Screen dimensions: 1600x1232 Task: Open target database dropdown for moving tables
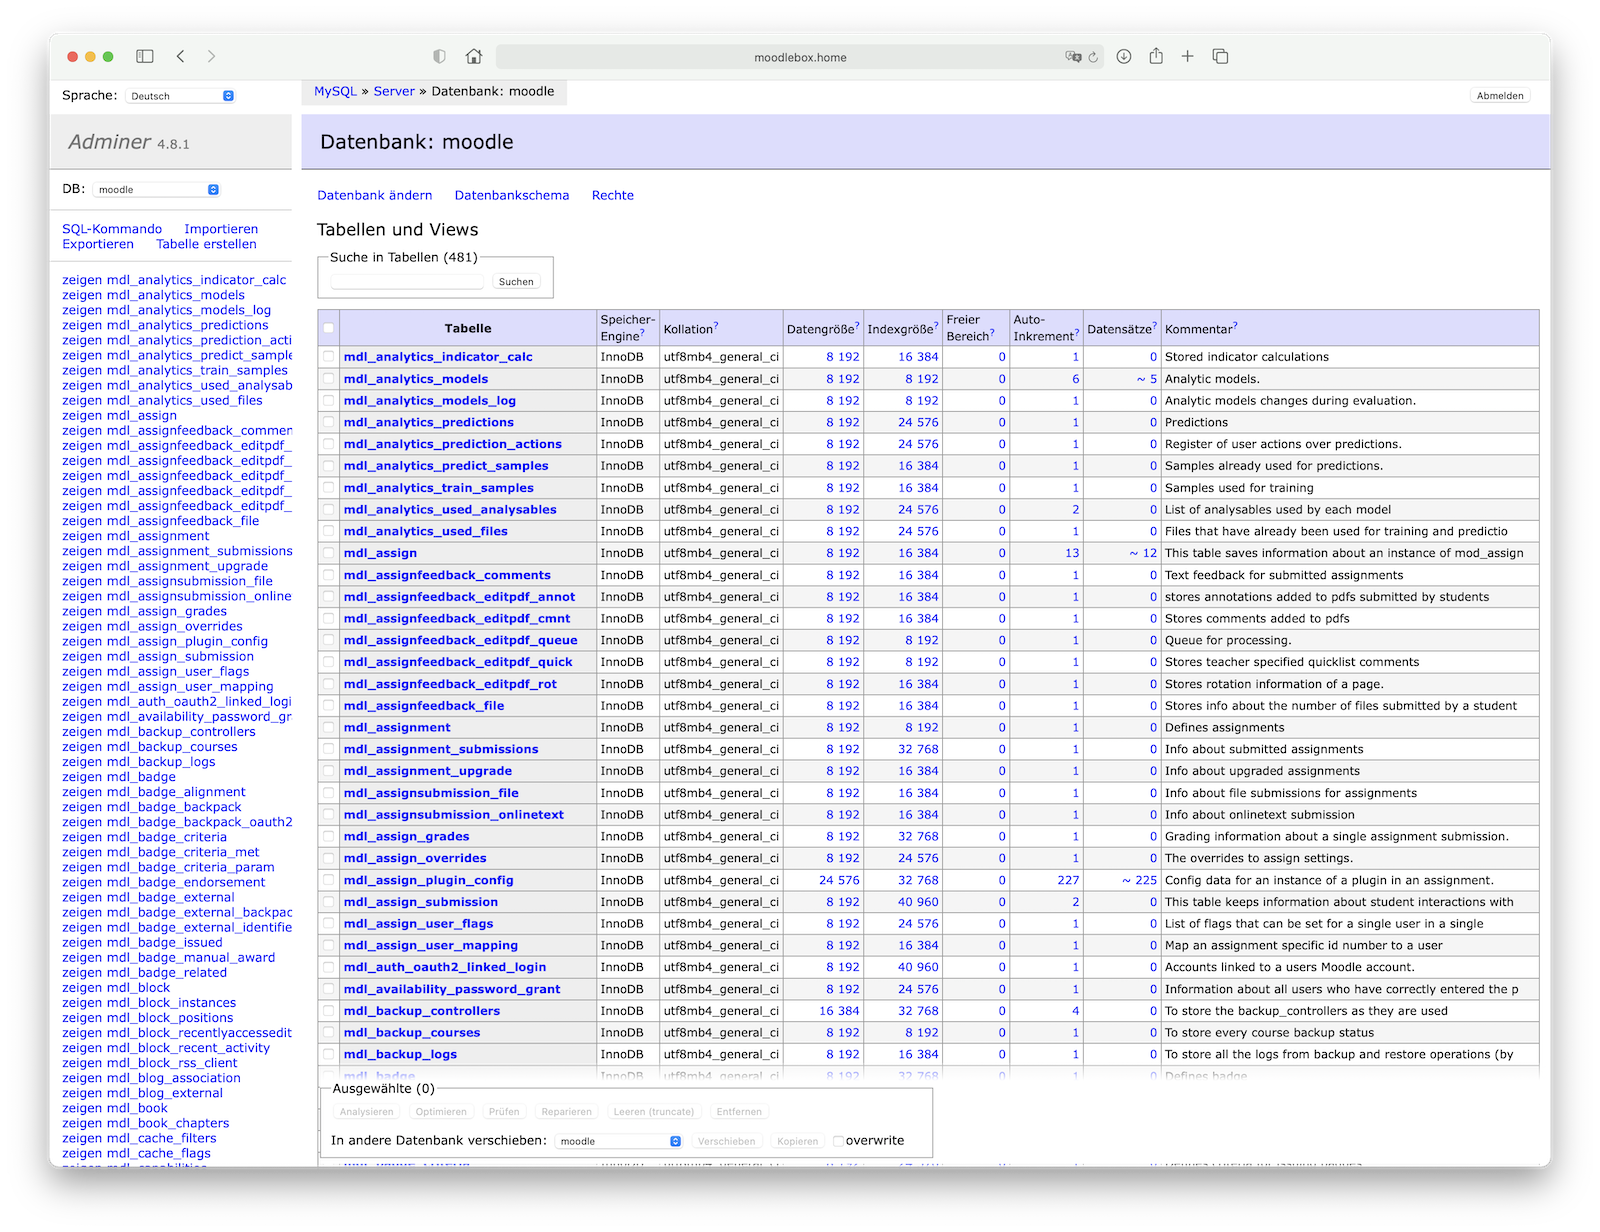point(619,1141)
